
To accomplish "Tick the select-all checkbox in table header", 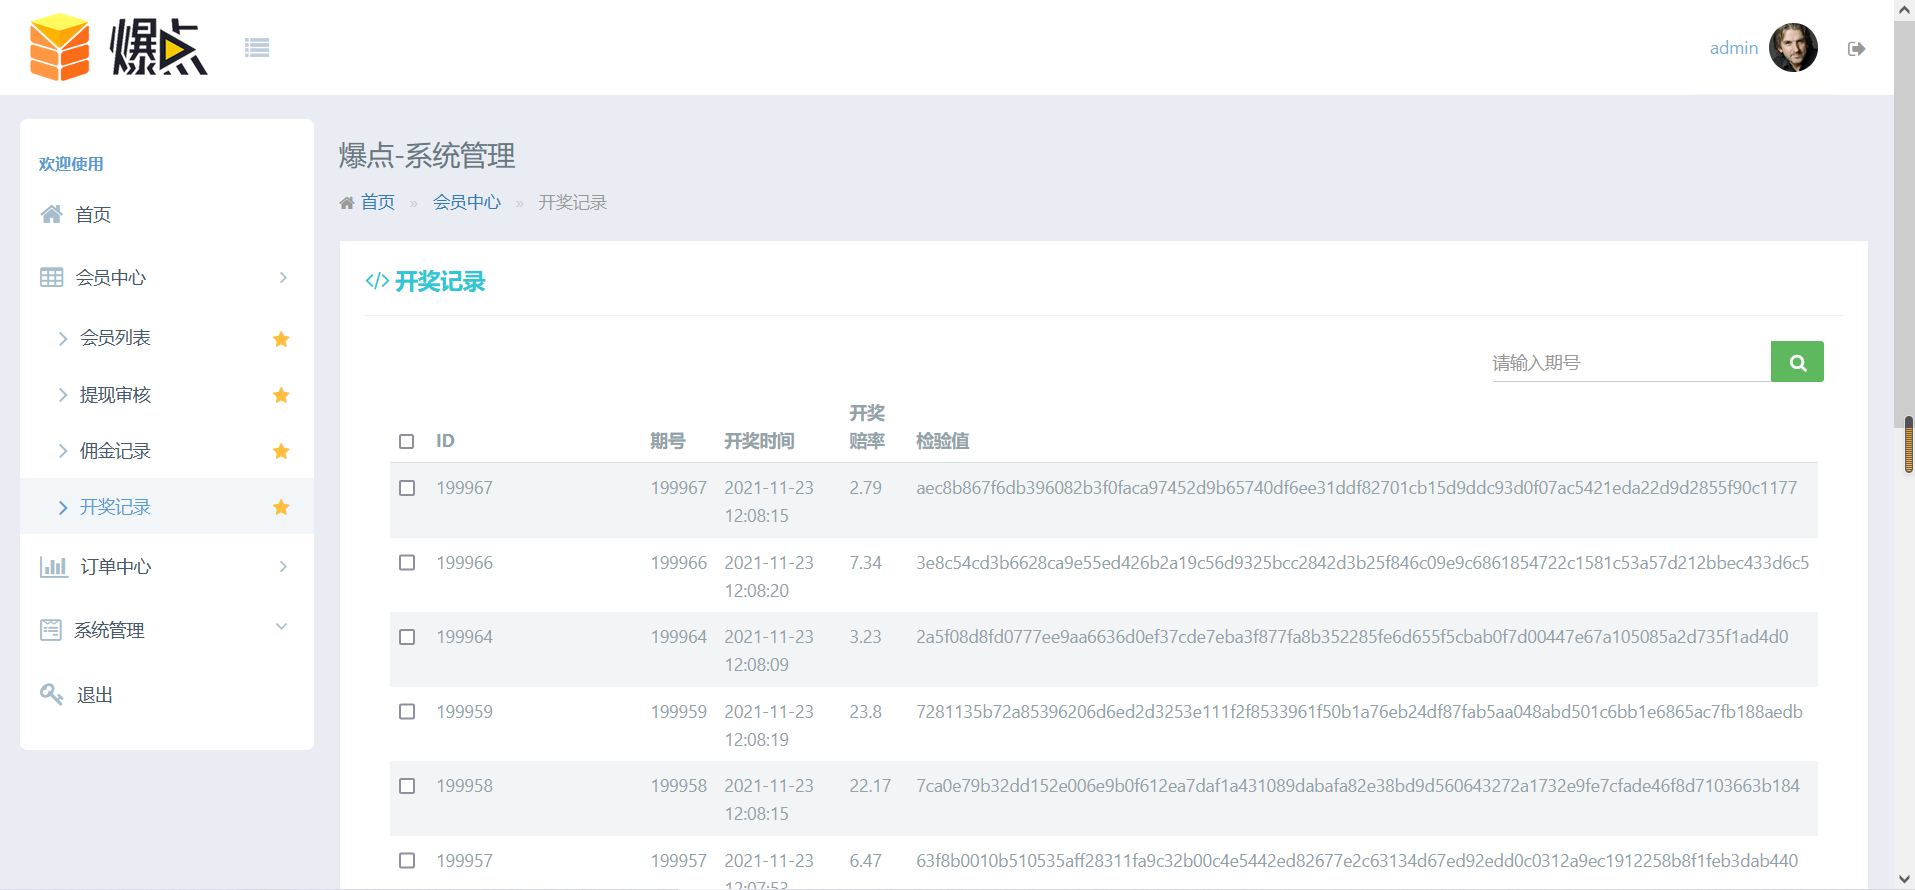I will coord(407,441).
